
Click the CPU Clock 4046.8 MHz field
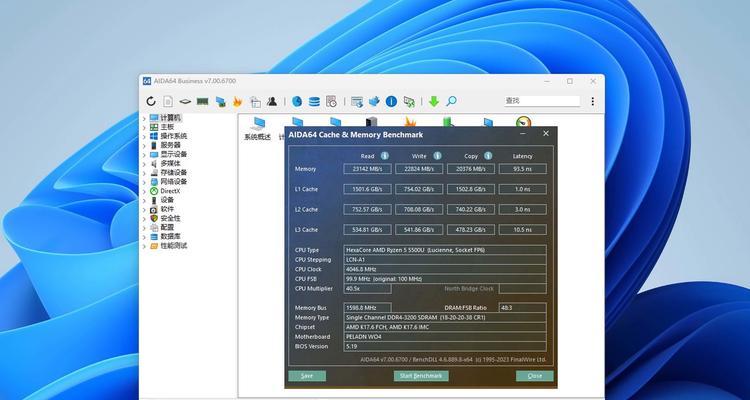pos(445,269)
